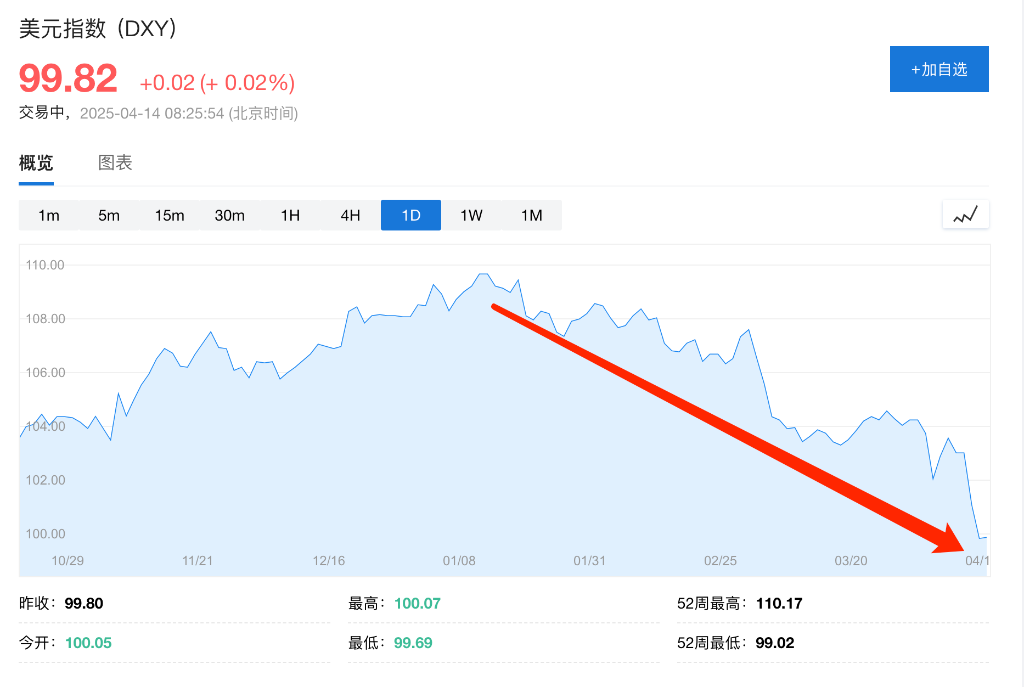
Task: Click the 52周最高 value 110.17
Action: pyautogui.click(x=779, y=603)
